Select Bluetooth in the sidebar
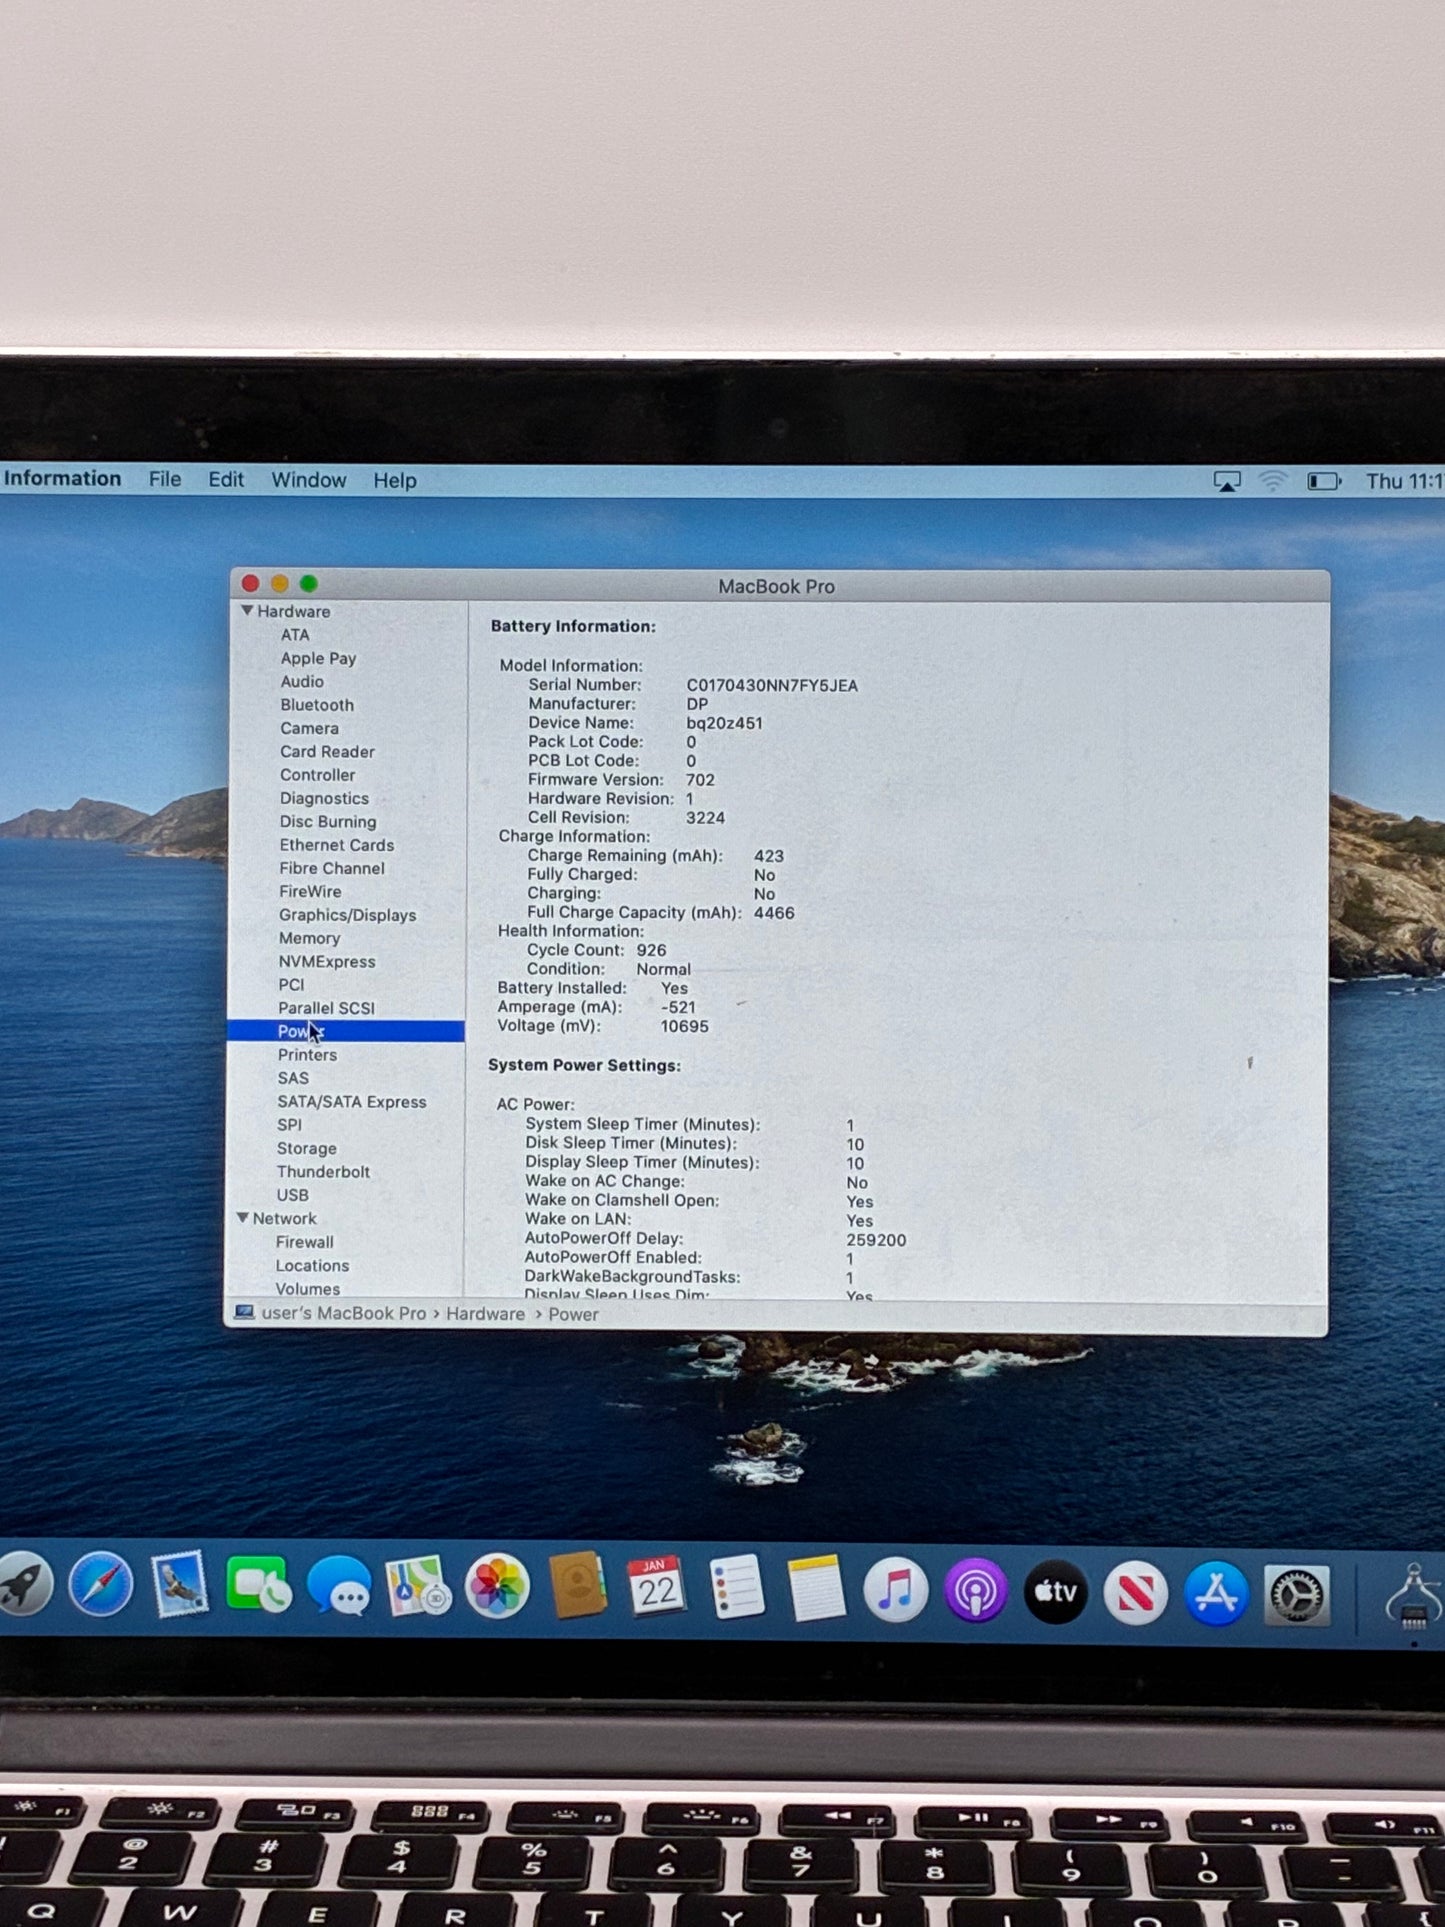 click(317, 705)
